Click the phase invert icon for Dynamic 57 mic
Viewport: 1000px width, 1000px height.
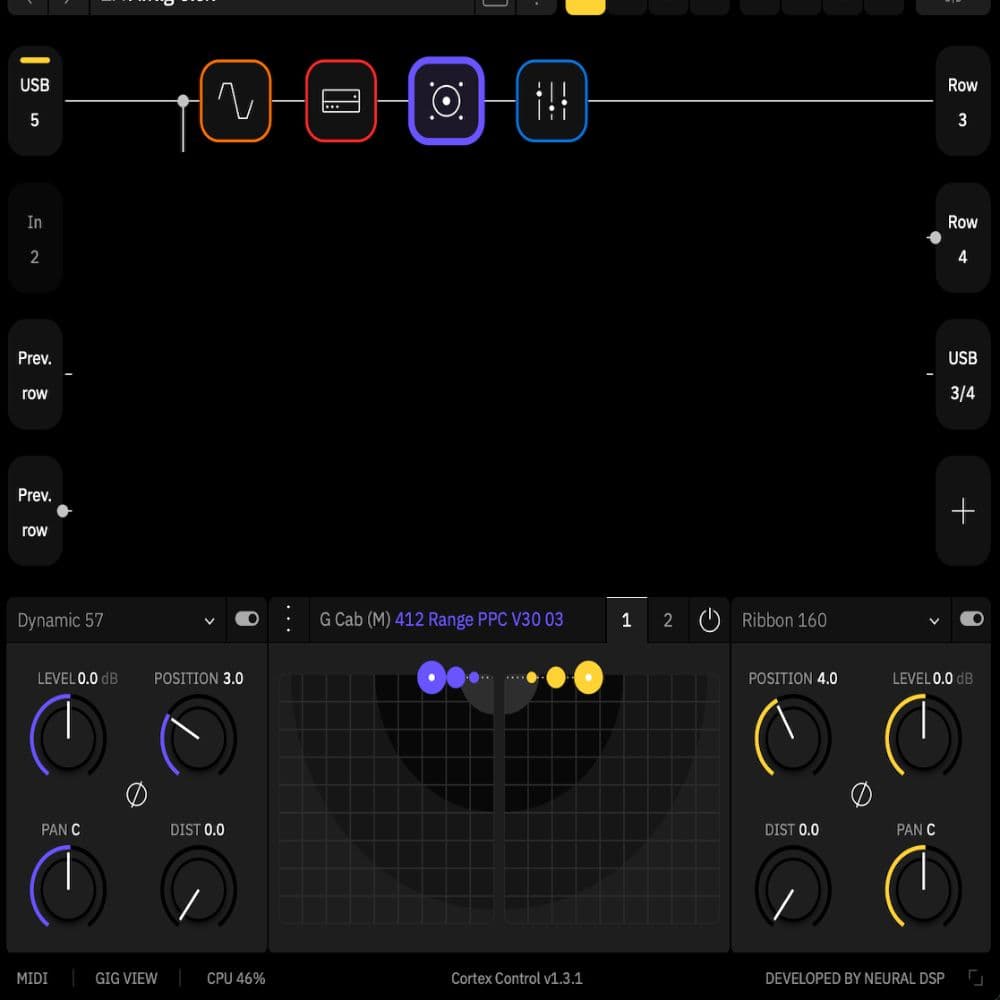point(138,795)
